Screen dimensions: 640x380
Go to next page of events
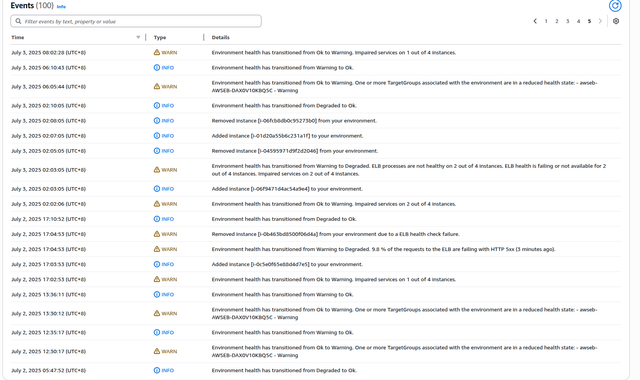tap(600, 21)
